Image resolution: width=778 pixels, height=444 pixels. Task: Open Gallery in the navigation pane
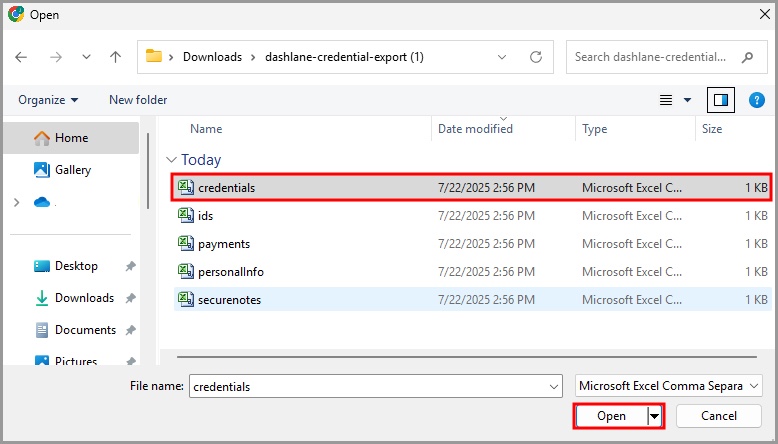(x=73, y=170)
